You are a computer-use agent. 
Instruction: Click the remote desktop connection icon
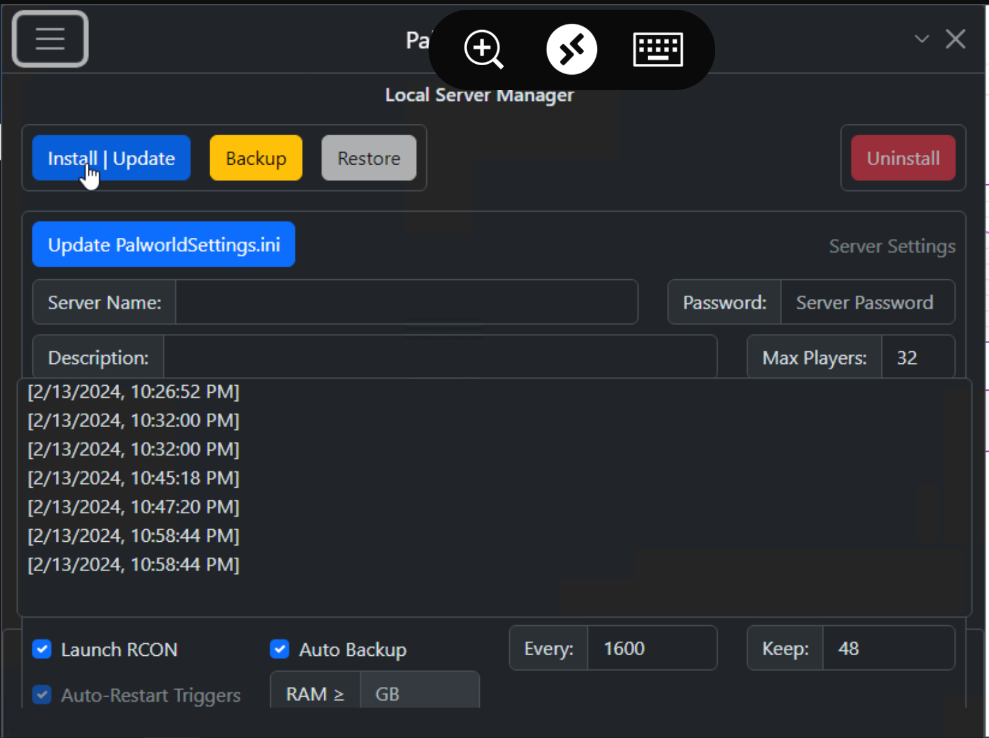coord(572,49)
